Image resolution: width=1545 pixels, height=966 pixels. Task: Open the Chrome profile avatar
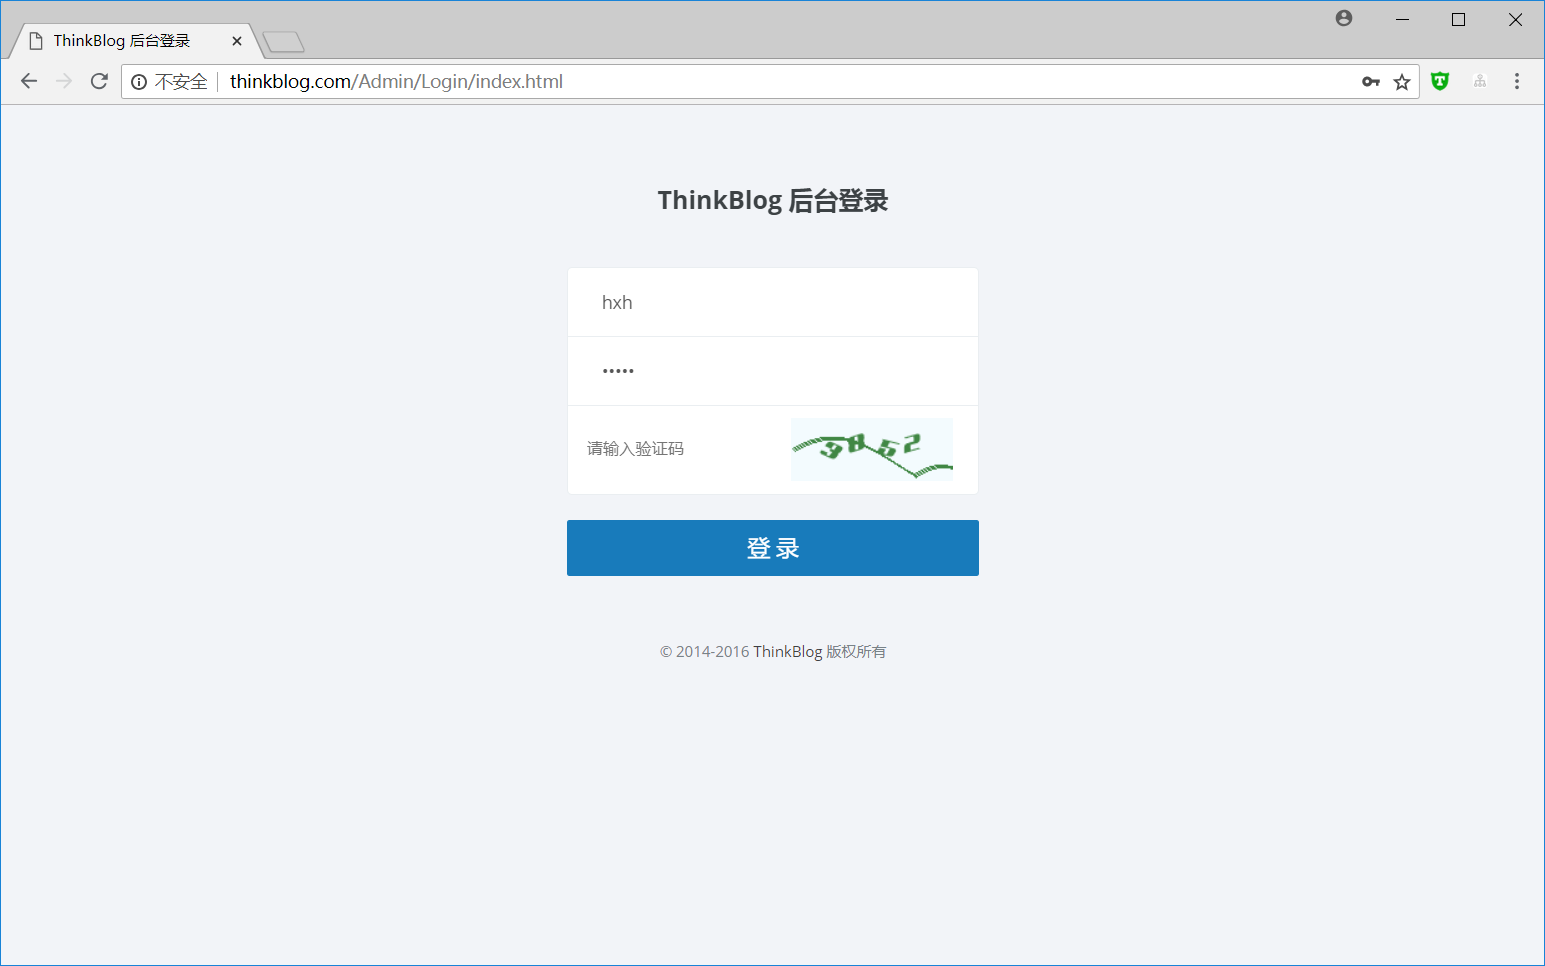(x=1344, y=18)
